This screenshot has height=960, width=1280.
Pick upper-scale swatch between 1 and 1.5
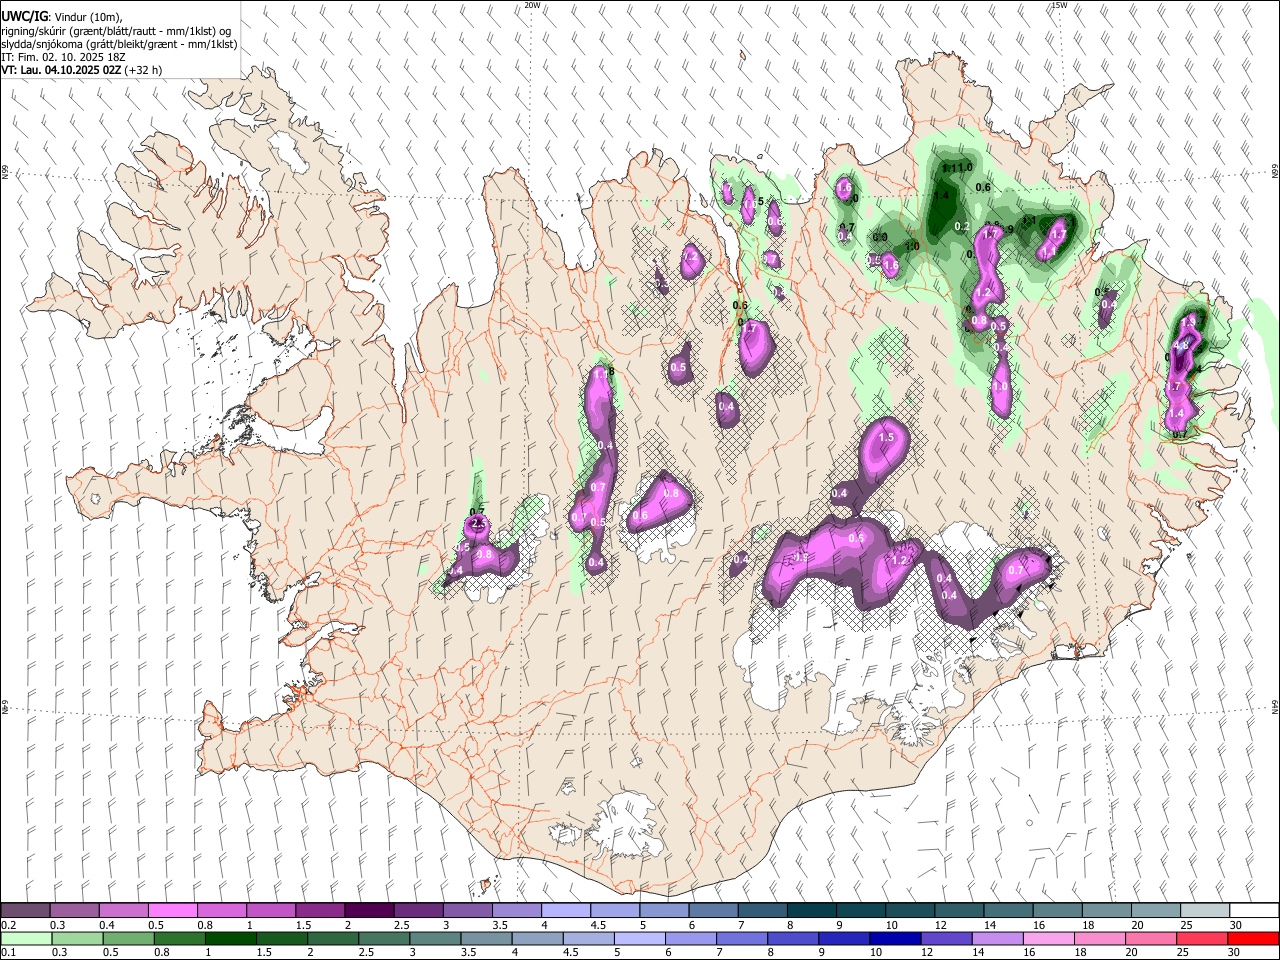coord(270,910)
